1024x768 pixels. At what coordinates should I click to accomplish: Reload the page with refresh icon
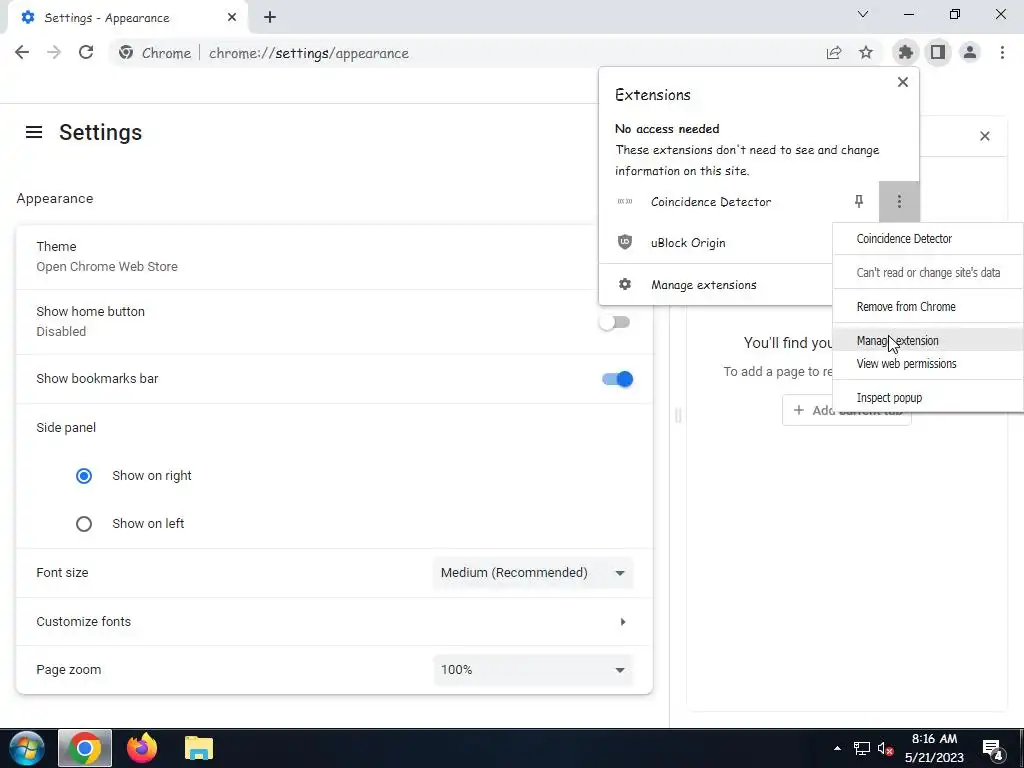pos(86,53)
